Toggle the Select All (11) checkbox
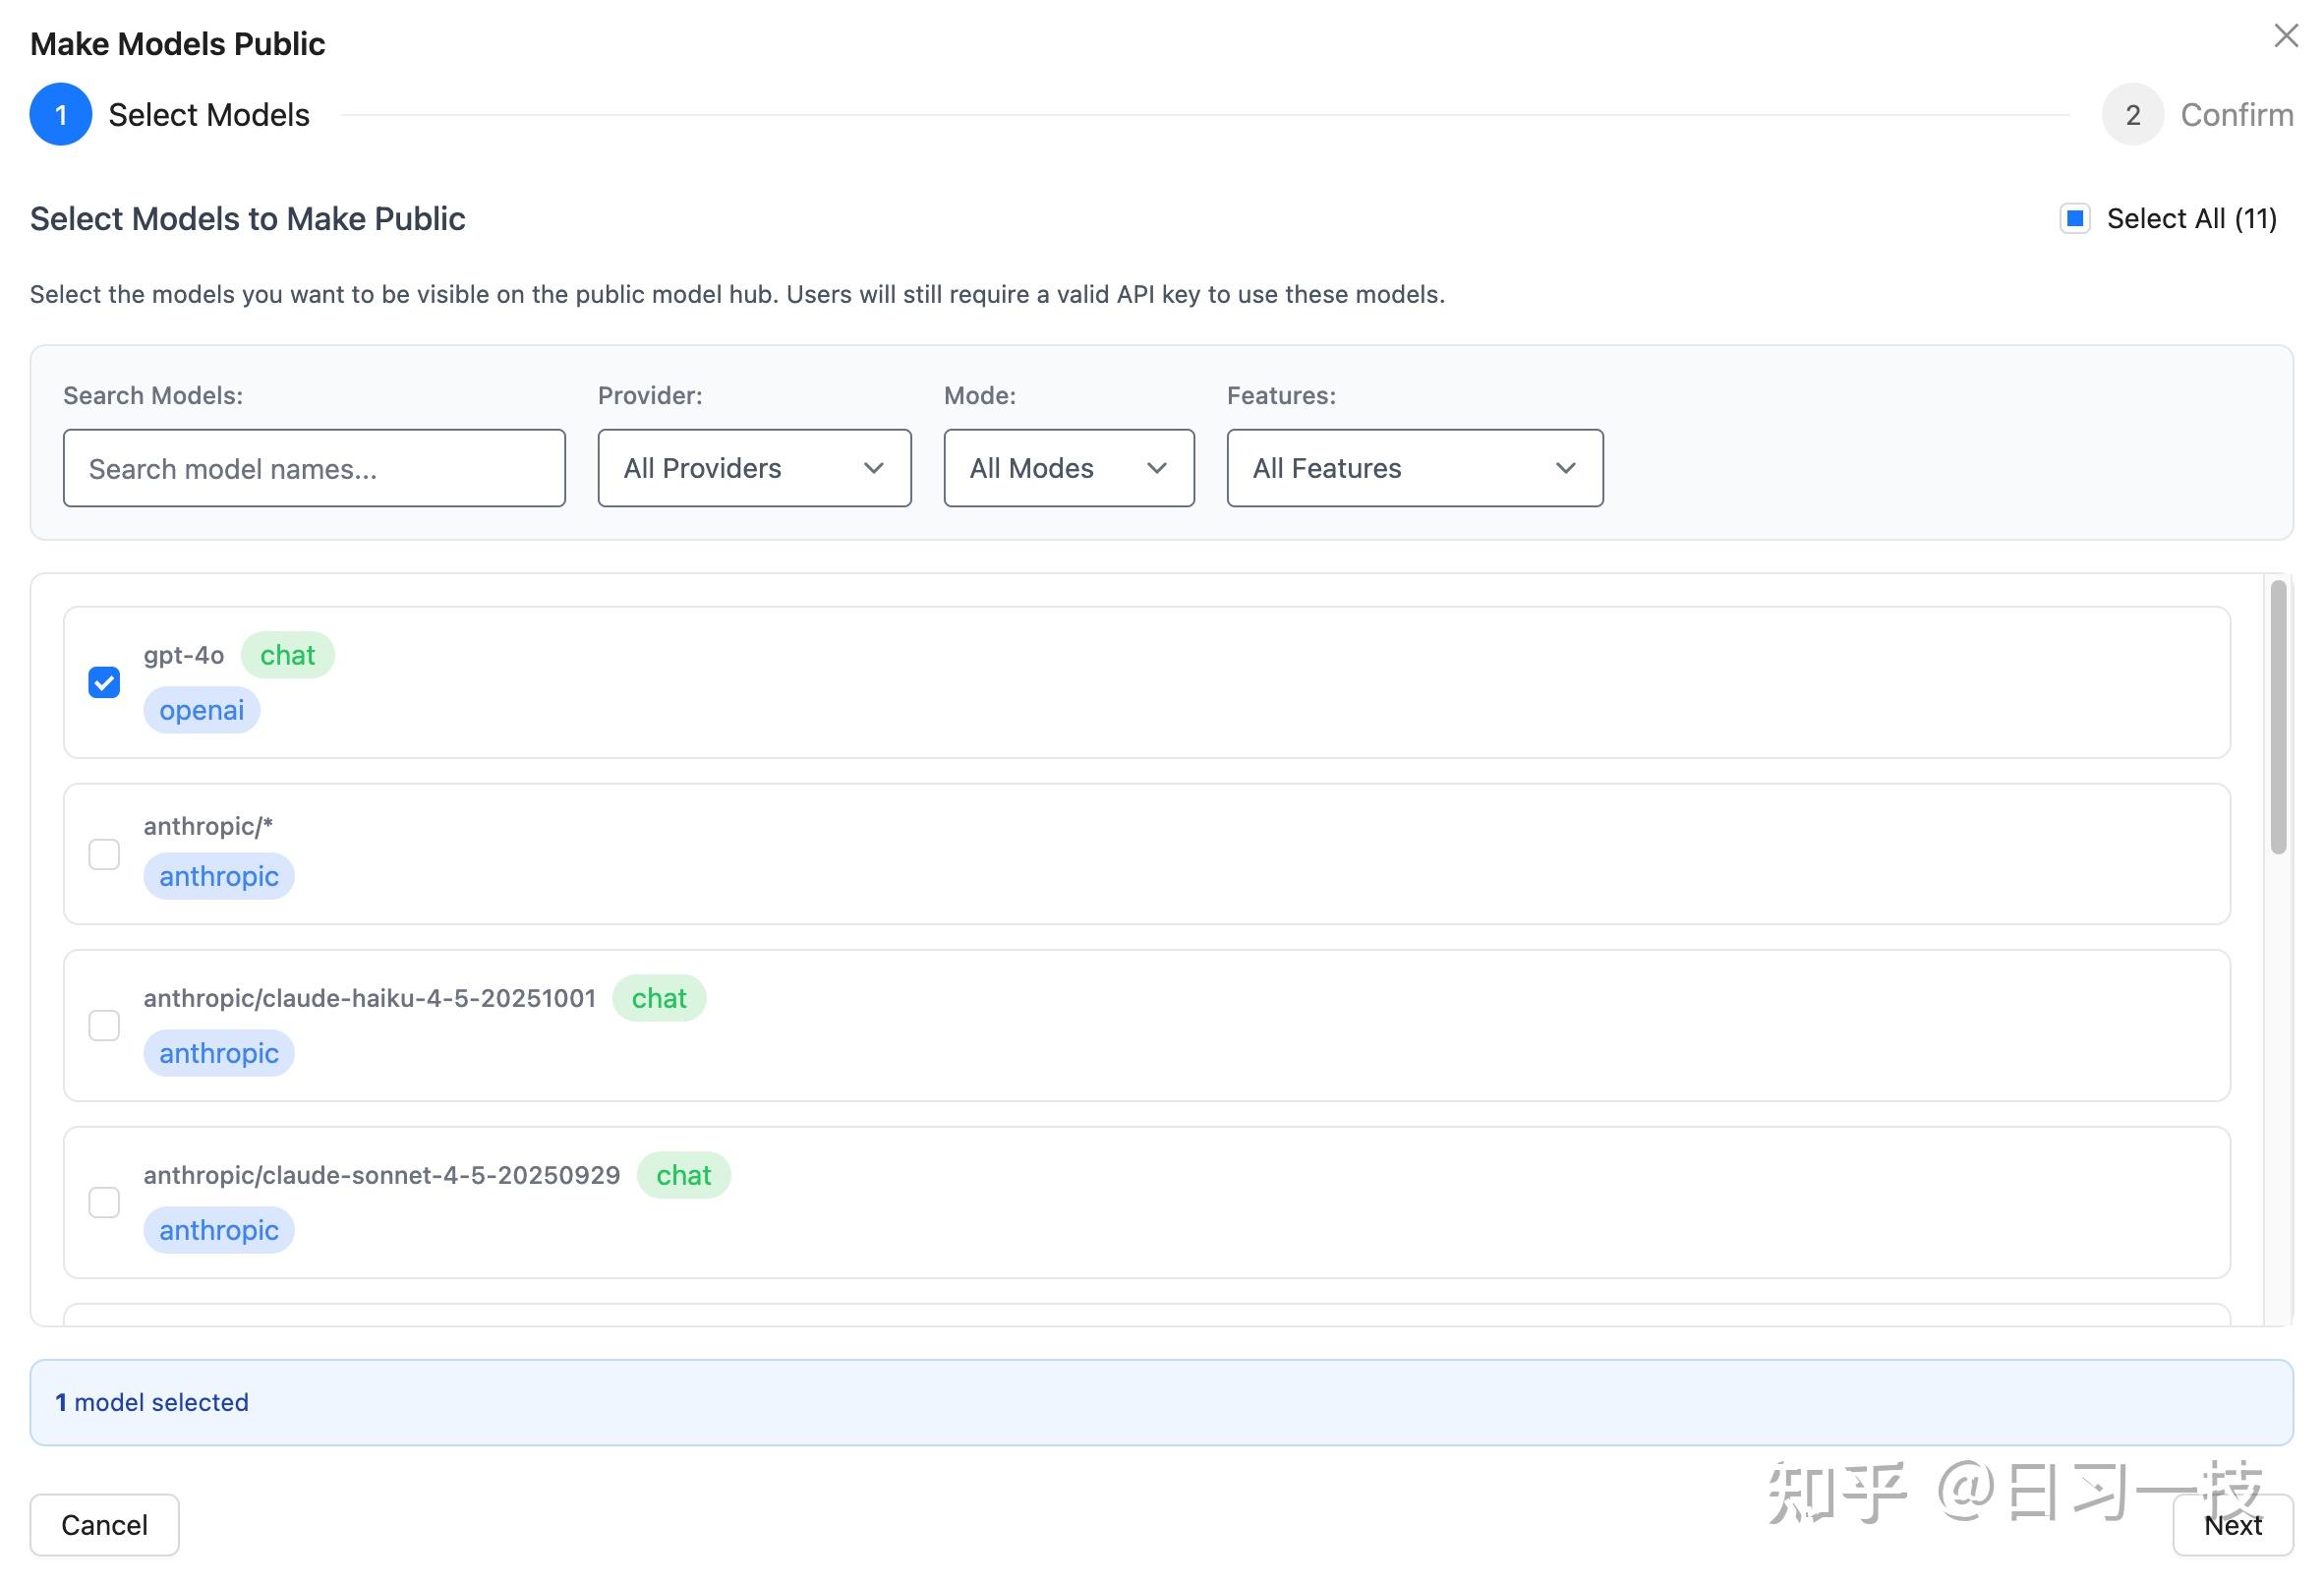Screen dimensions: 2324x1585 pos(2075,218)
